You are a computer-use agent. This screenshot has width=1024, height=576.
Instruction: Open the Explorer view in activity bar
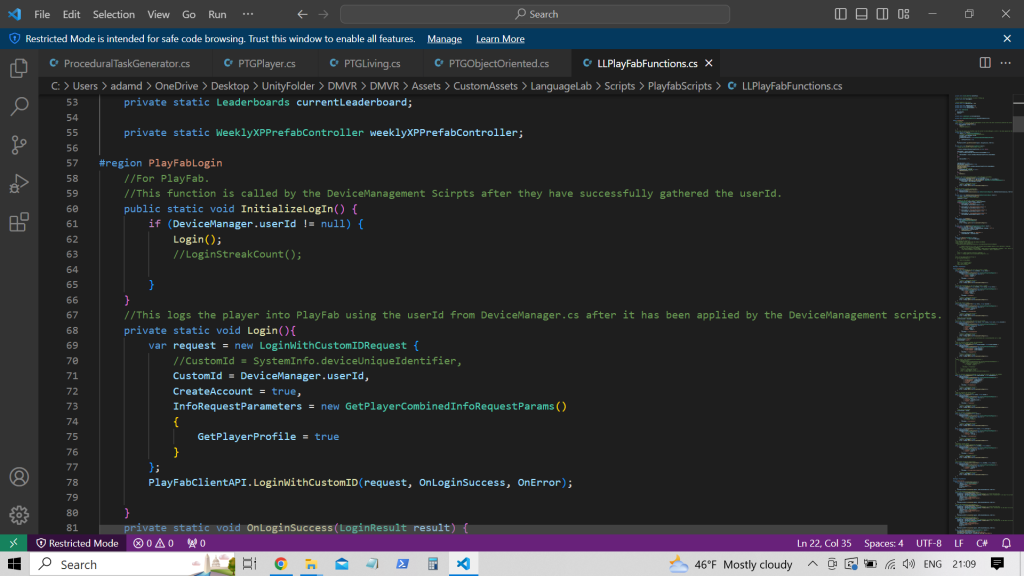(19, 68)
